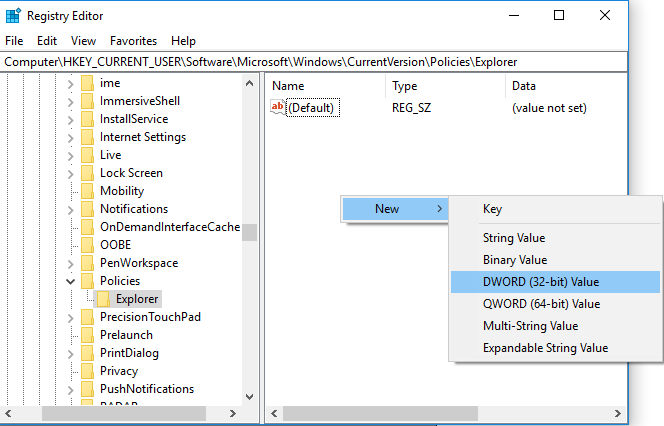
Task: Choose Expandable String Value option
Action: pos(555,348)
